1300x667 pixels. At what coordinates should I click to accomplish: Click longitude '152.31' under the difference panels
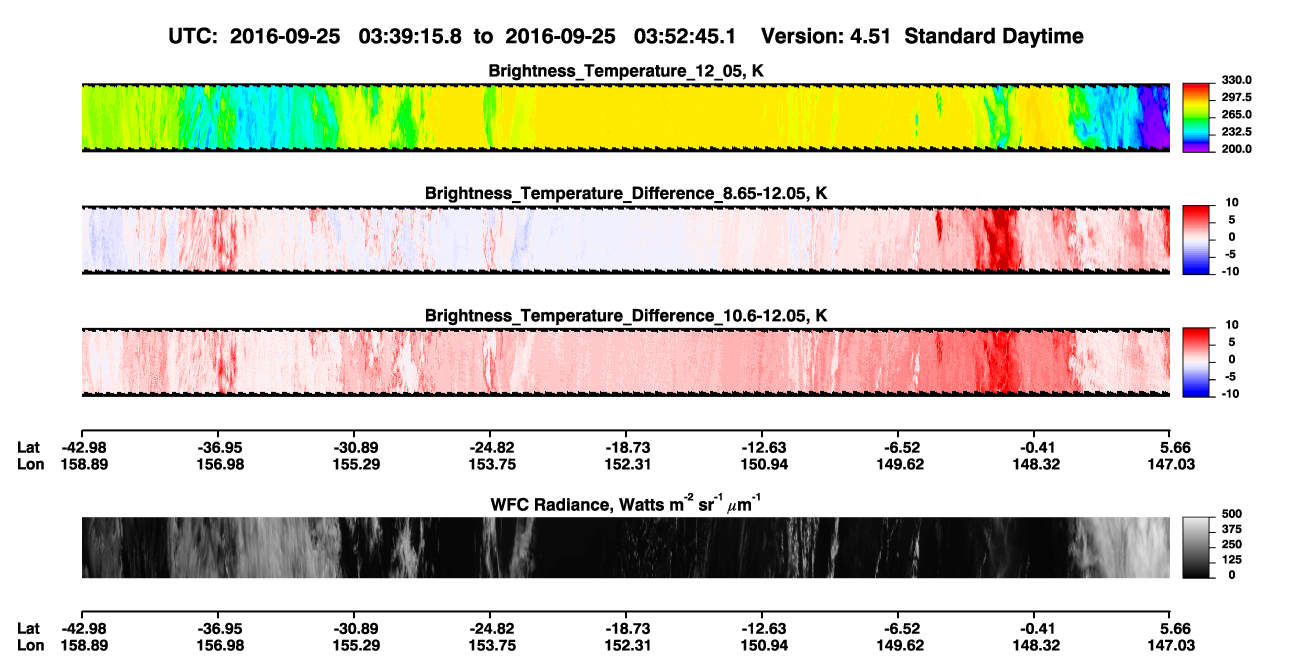pos(625,464)
